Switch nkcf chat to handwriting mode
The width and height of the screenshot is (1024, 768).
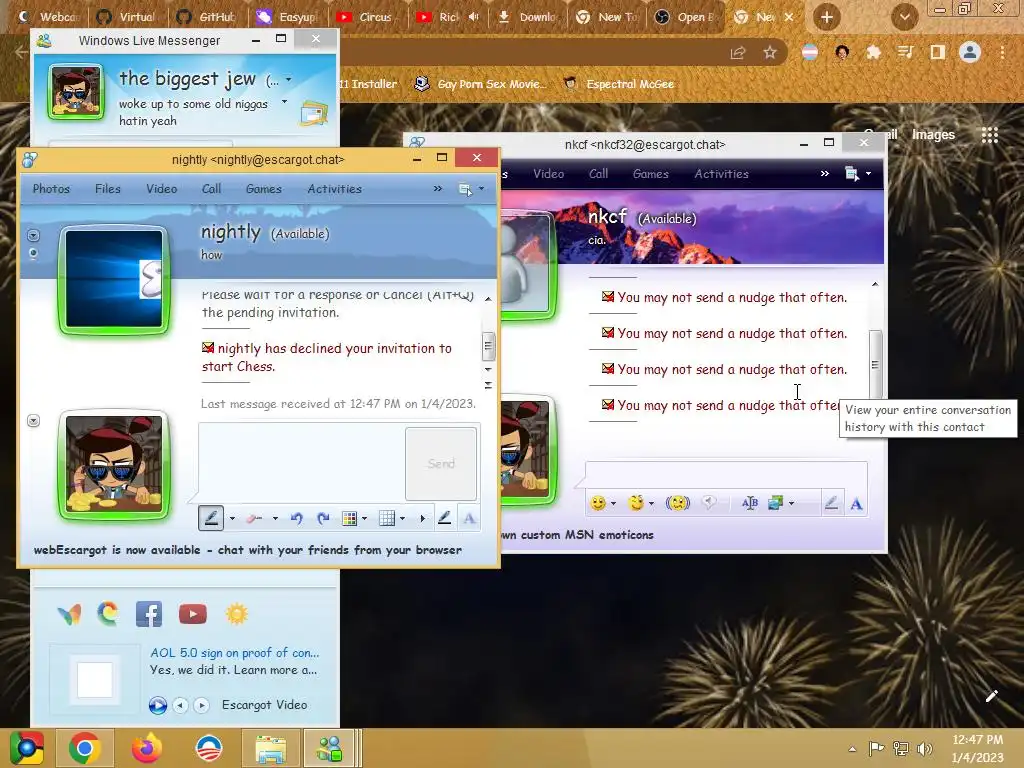pyautogui.click(x=831, y=503)
